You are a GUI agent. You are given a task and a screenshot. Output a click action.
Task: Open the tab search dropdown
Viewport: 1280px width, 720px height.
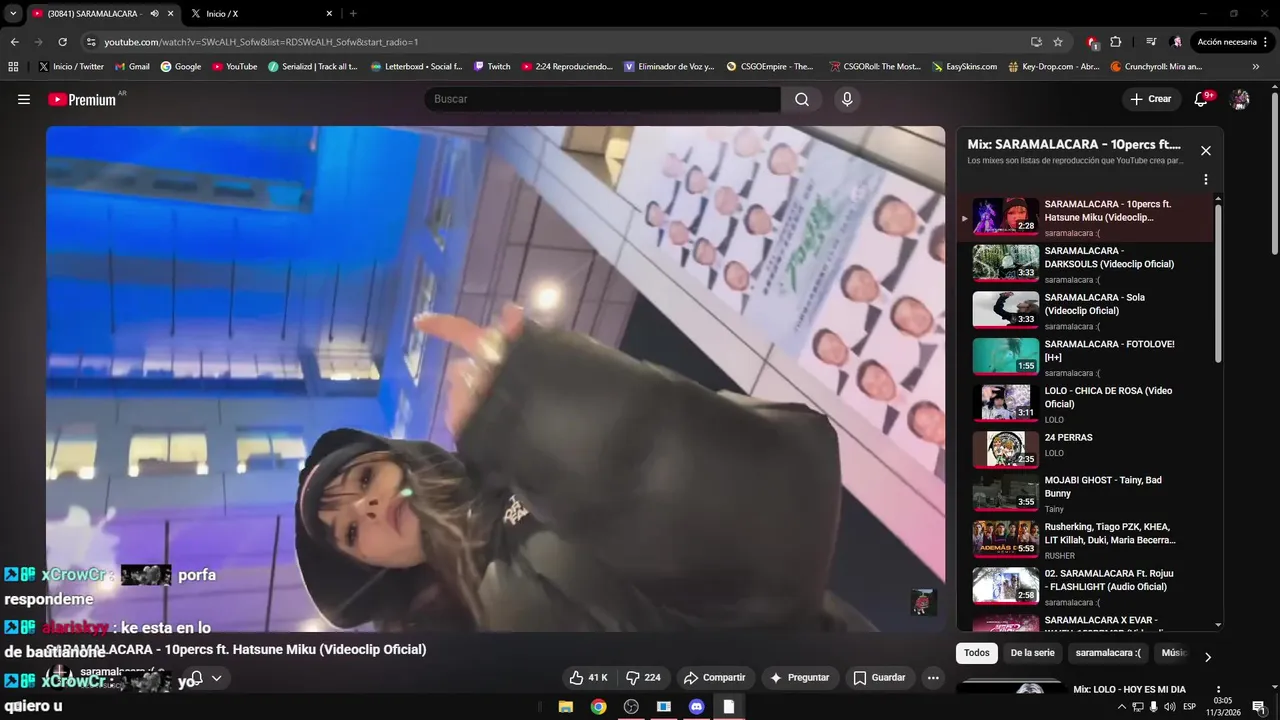point(13,14)
